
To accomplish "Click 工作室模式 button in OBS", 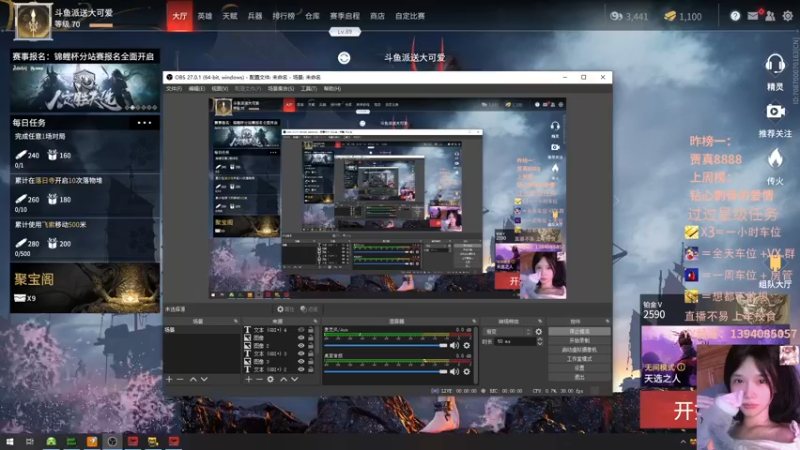I will [579, 359].
